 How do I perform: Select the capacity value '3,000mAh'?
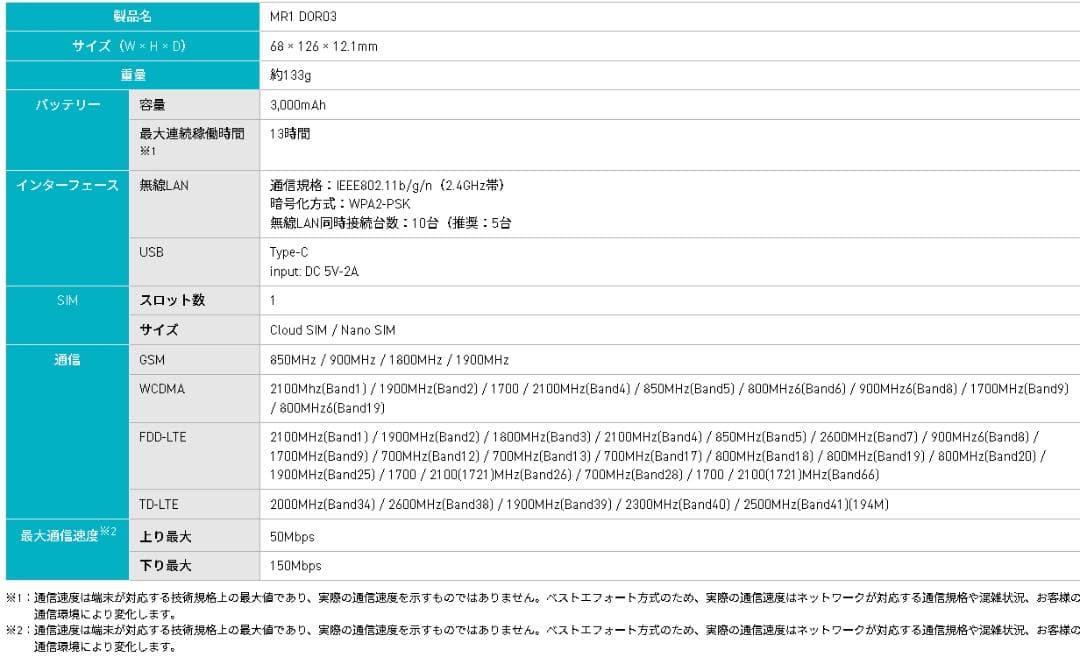click(x=298, y=105)
